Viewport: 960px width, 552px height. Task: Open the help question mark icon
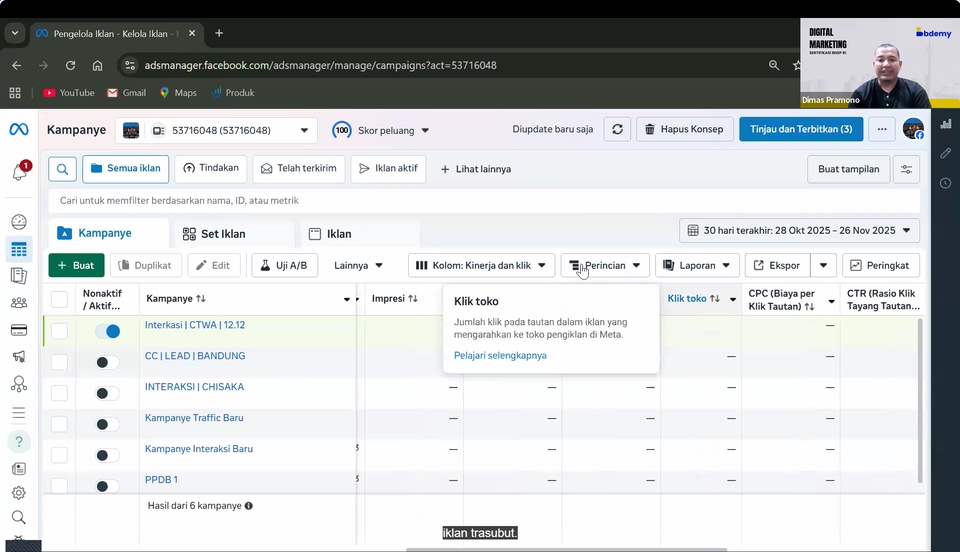pyautogui.click(x=19, y=441)
